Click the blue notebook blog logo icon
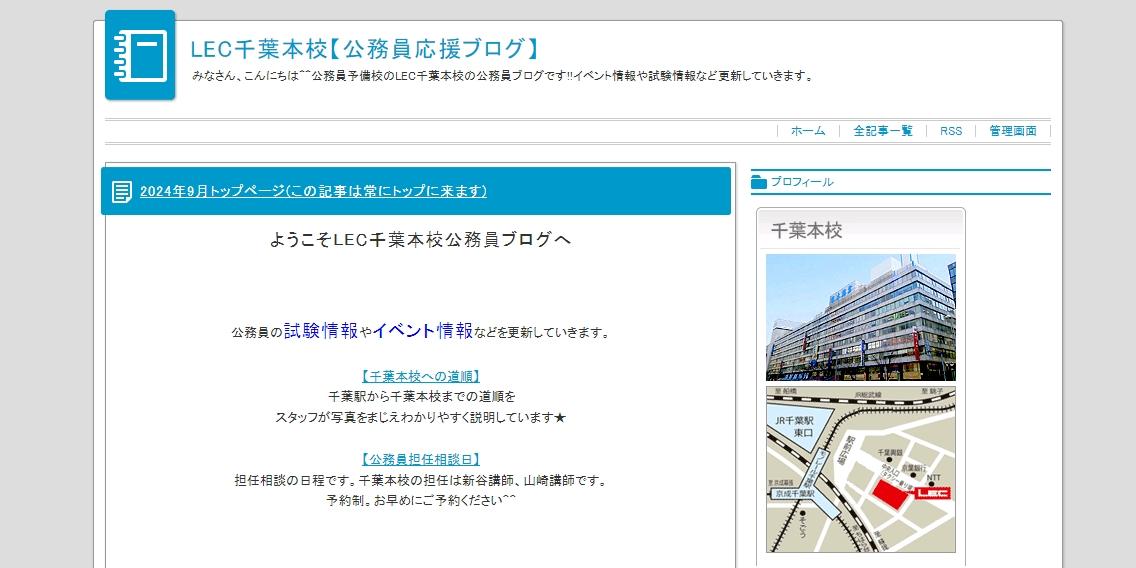Viewport: 1136px width, 568px height. point(141,55)
